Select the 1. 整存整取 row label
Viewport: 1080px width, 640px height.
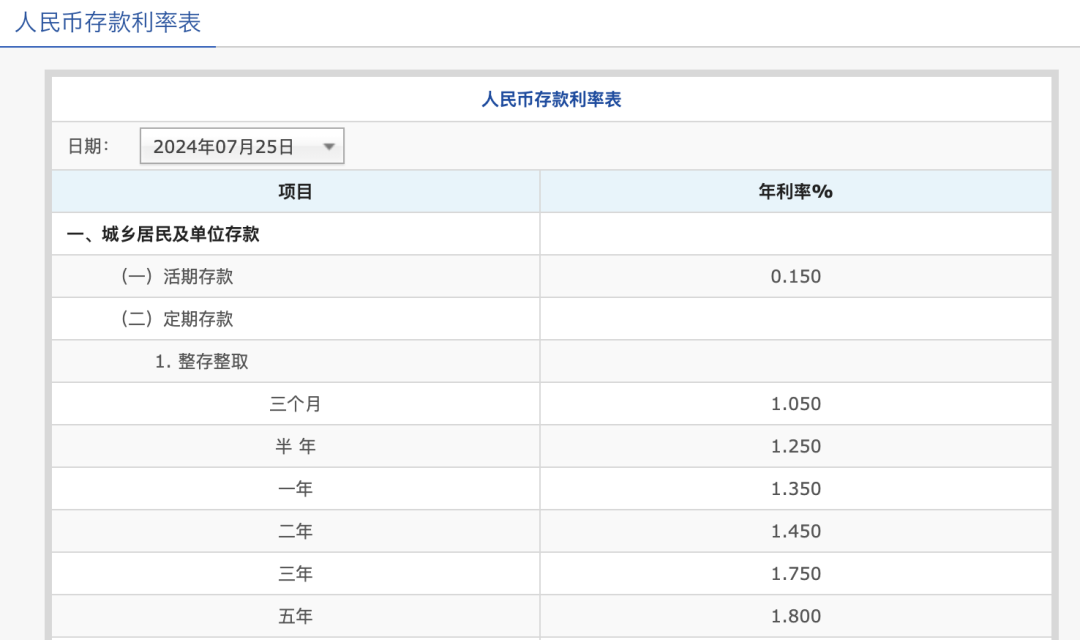point(202,362)
